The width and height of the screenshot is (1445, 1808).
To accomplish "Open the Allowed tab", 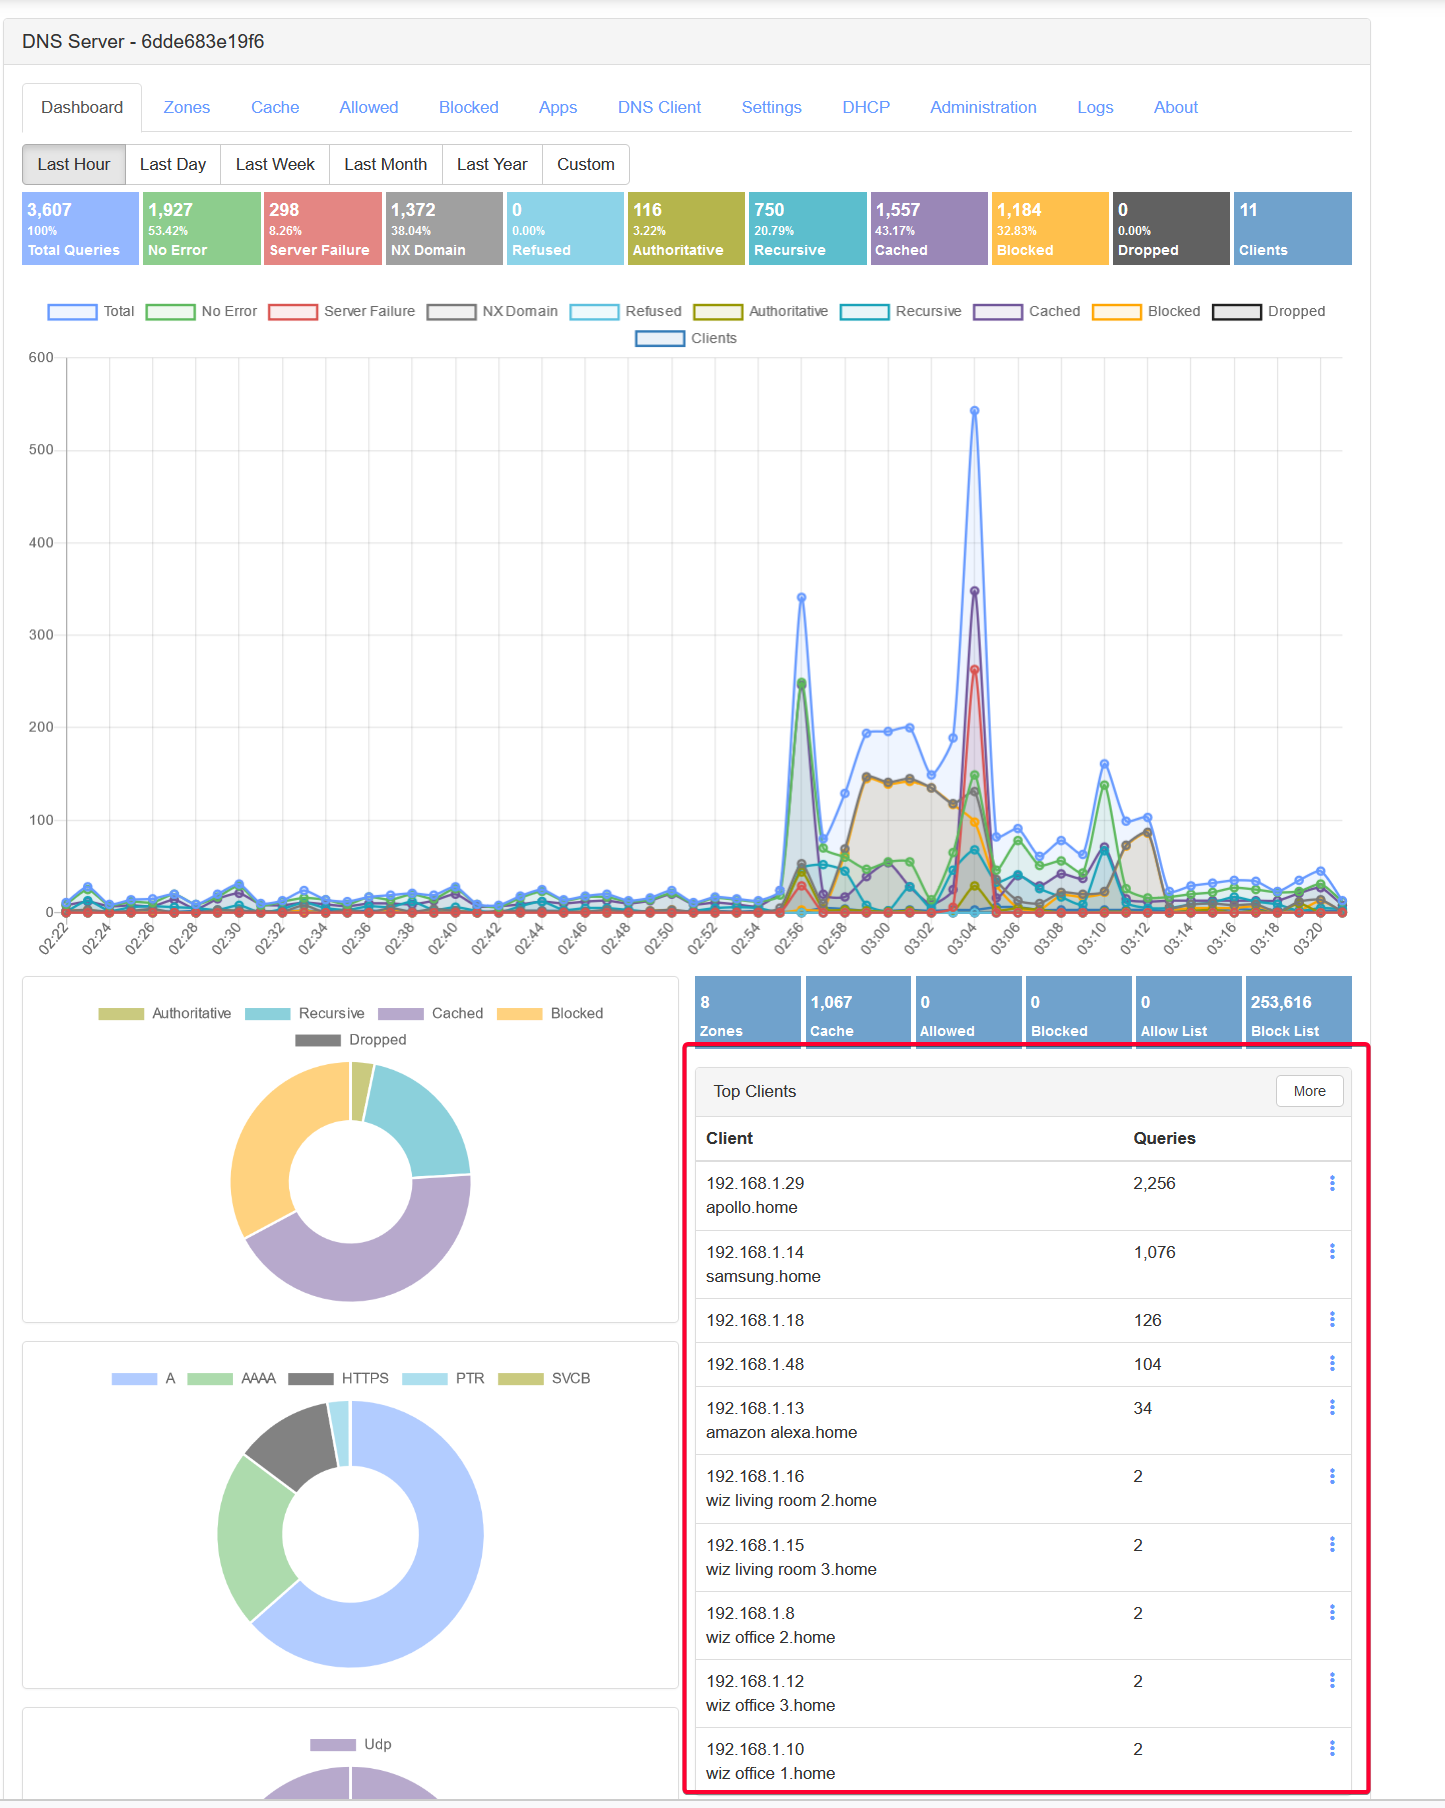I will [x=369, y=107].
